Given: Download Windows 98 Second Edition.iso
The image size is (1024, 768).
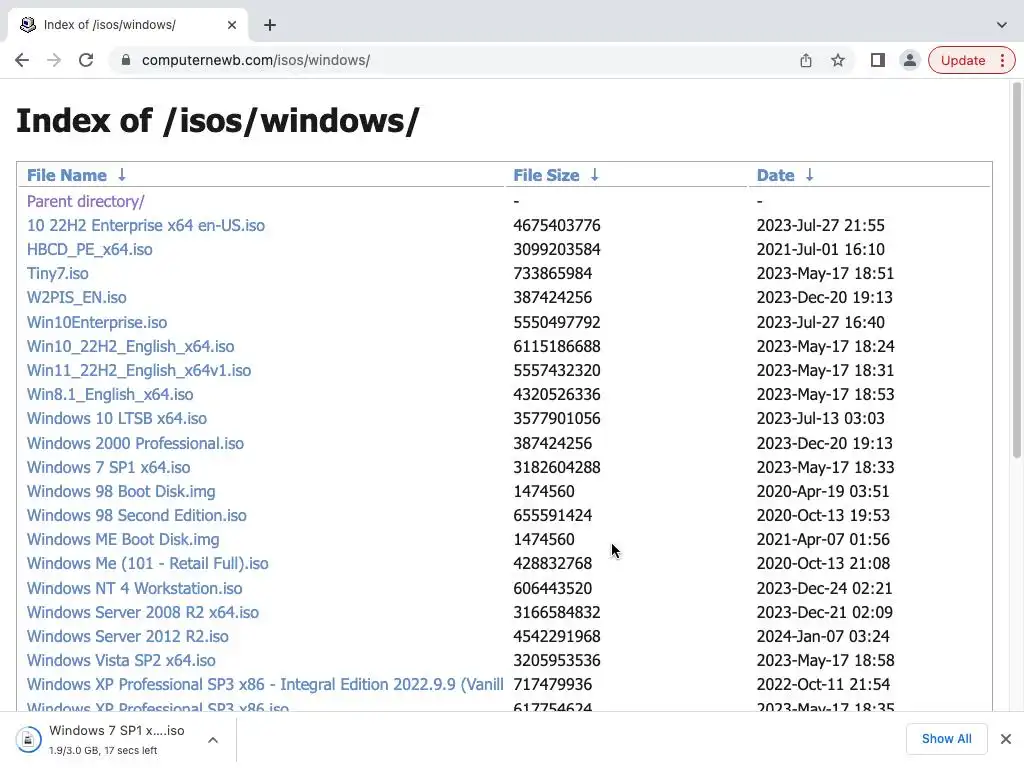Looking at the screenshot, I should 136,515.
